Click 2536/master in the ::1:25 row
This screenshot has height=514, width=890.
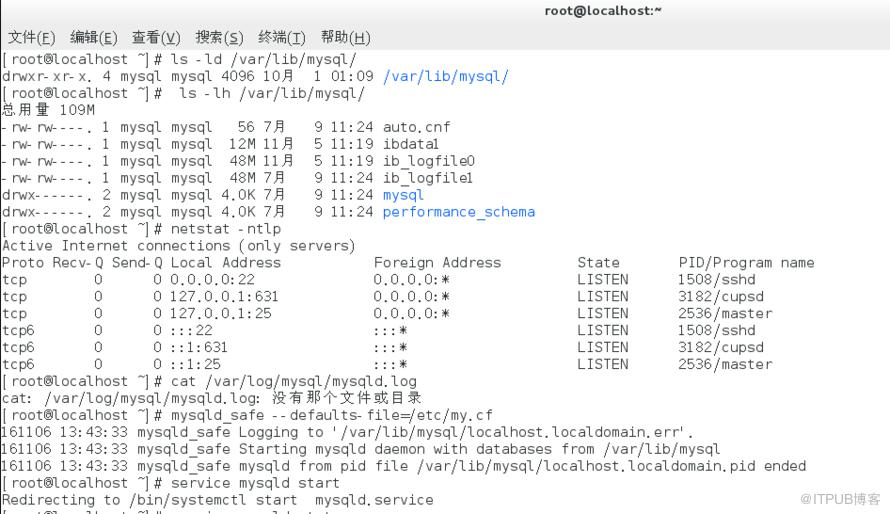point(725,365)
